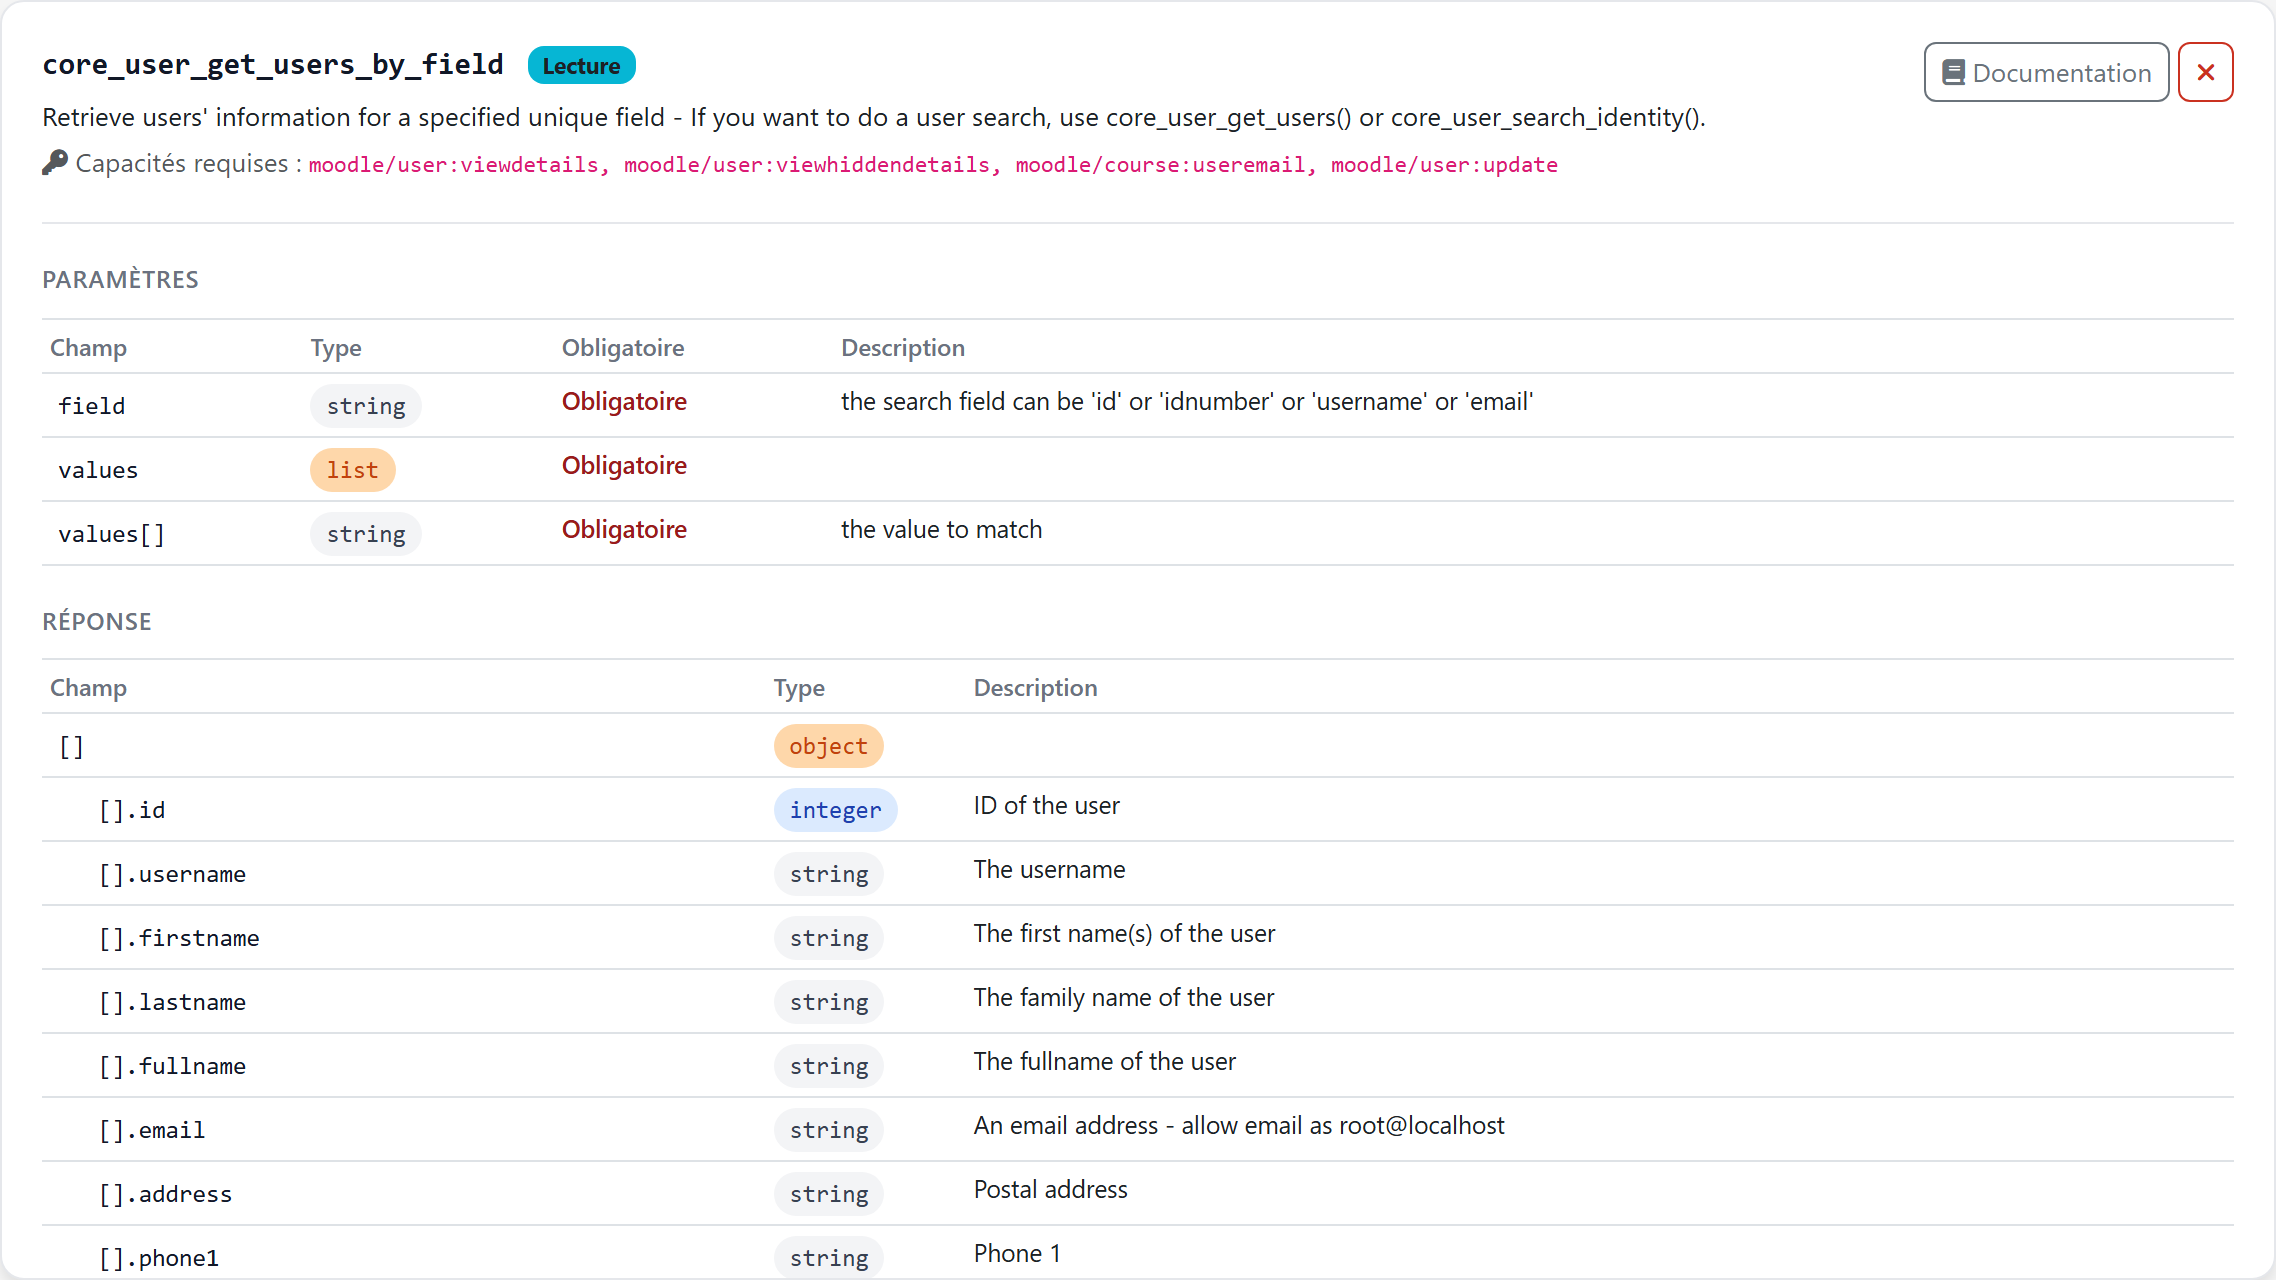Viewport: 2276px width, 1280px height.
Task: Click the string badge in the [].email row
Action: tap(829, 1130)
